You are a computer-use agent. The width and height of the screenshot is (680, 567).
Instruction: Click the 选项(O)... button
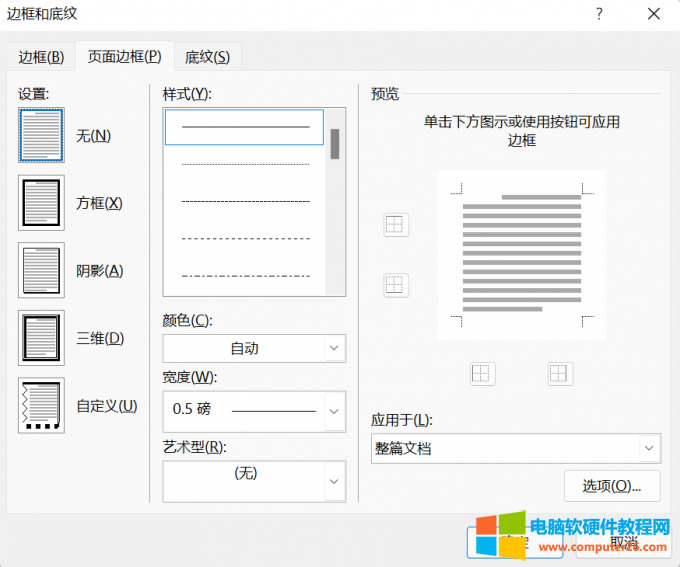(611, 486)
